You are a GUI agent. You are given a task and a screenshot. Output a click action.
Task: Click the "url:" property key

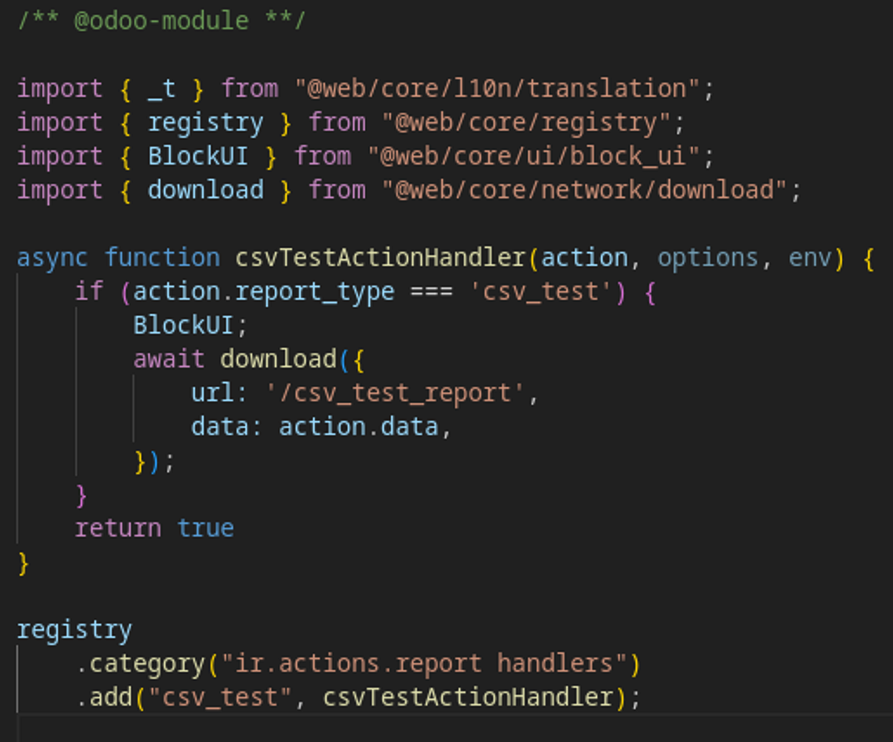[x=219, y=393]
